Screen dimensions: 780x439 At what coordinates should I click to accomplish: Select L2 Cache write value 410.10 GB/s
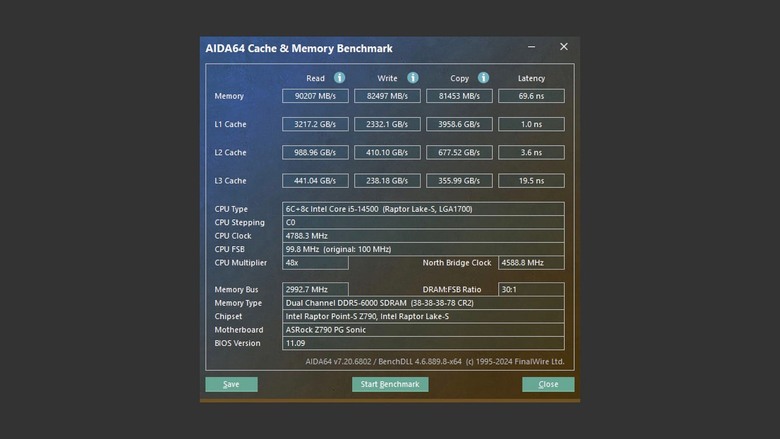pyautogui.click(x=387, y=153)
